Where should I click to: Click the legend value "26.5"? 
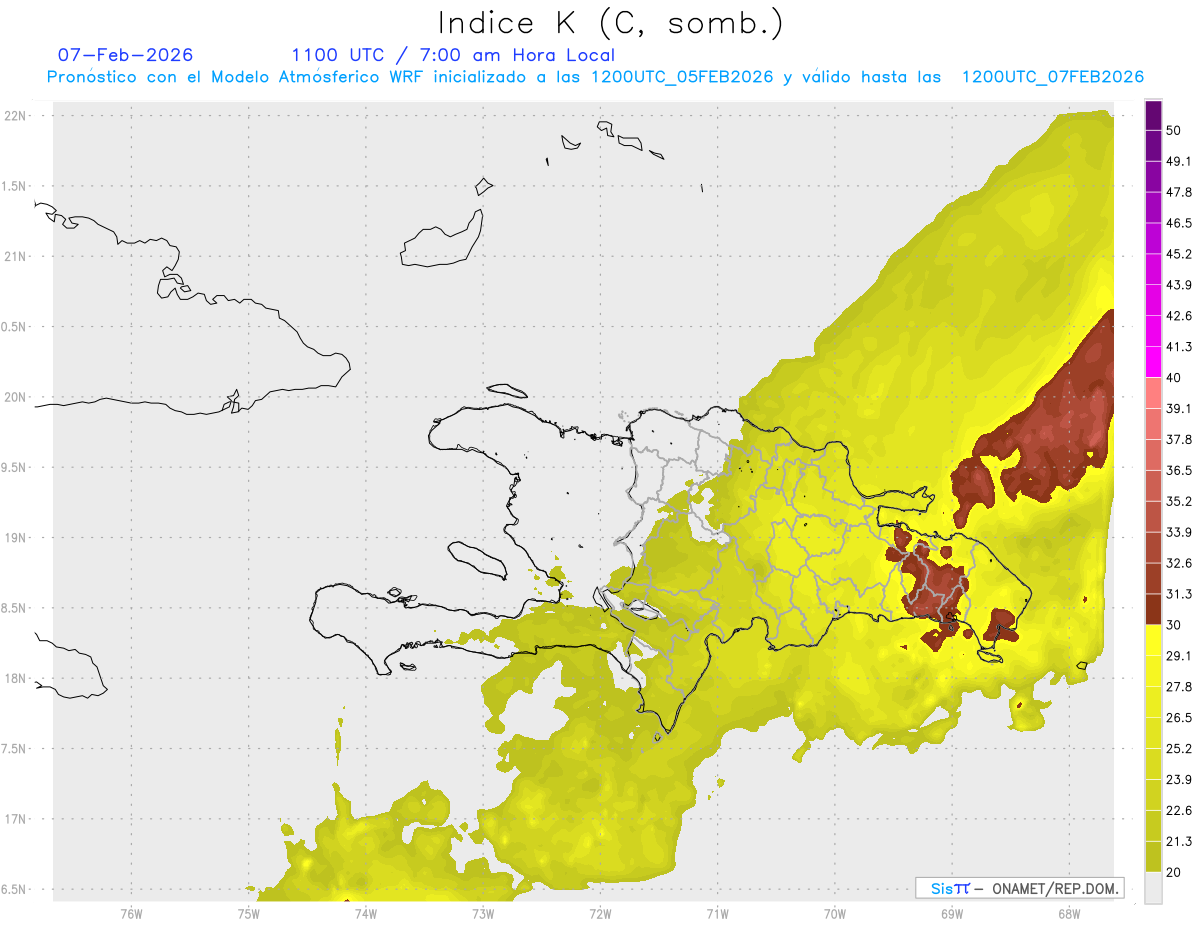(x=1179, y=717)
